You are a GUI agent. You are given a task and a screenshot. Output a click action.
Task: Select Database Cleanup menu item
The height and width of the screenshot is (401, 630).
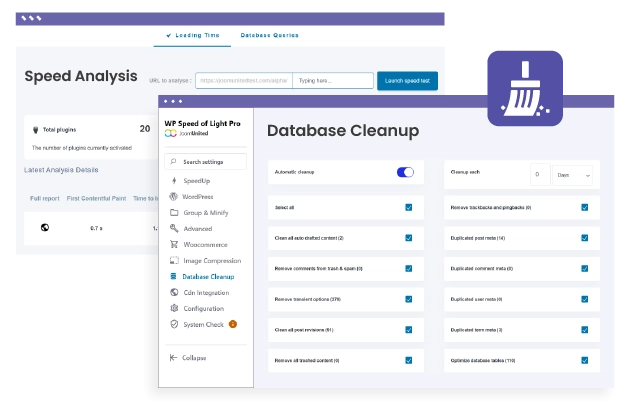coord(206,276)
